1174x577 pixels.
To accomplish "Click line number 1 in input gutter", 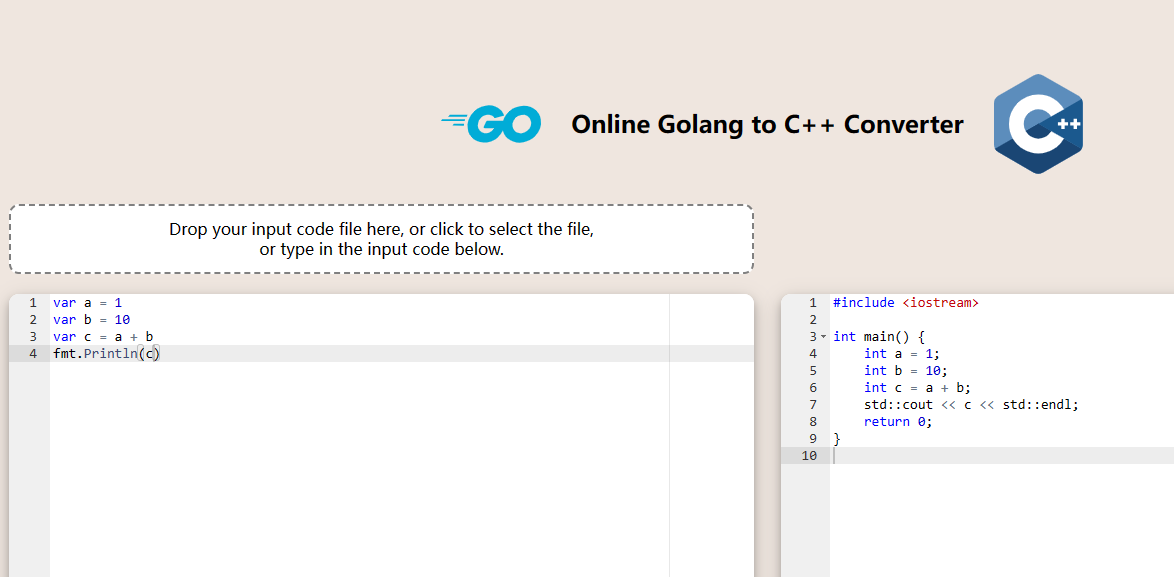I will pos(33,302).
